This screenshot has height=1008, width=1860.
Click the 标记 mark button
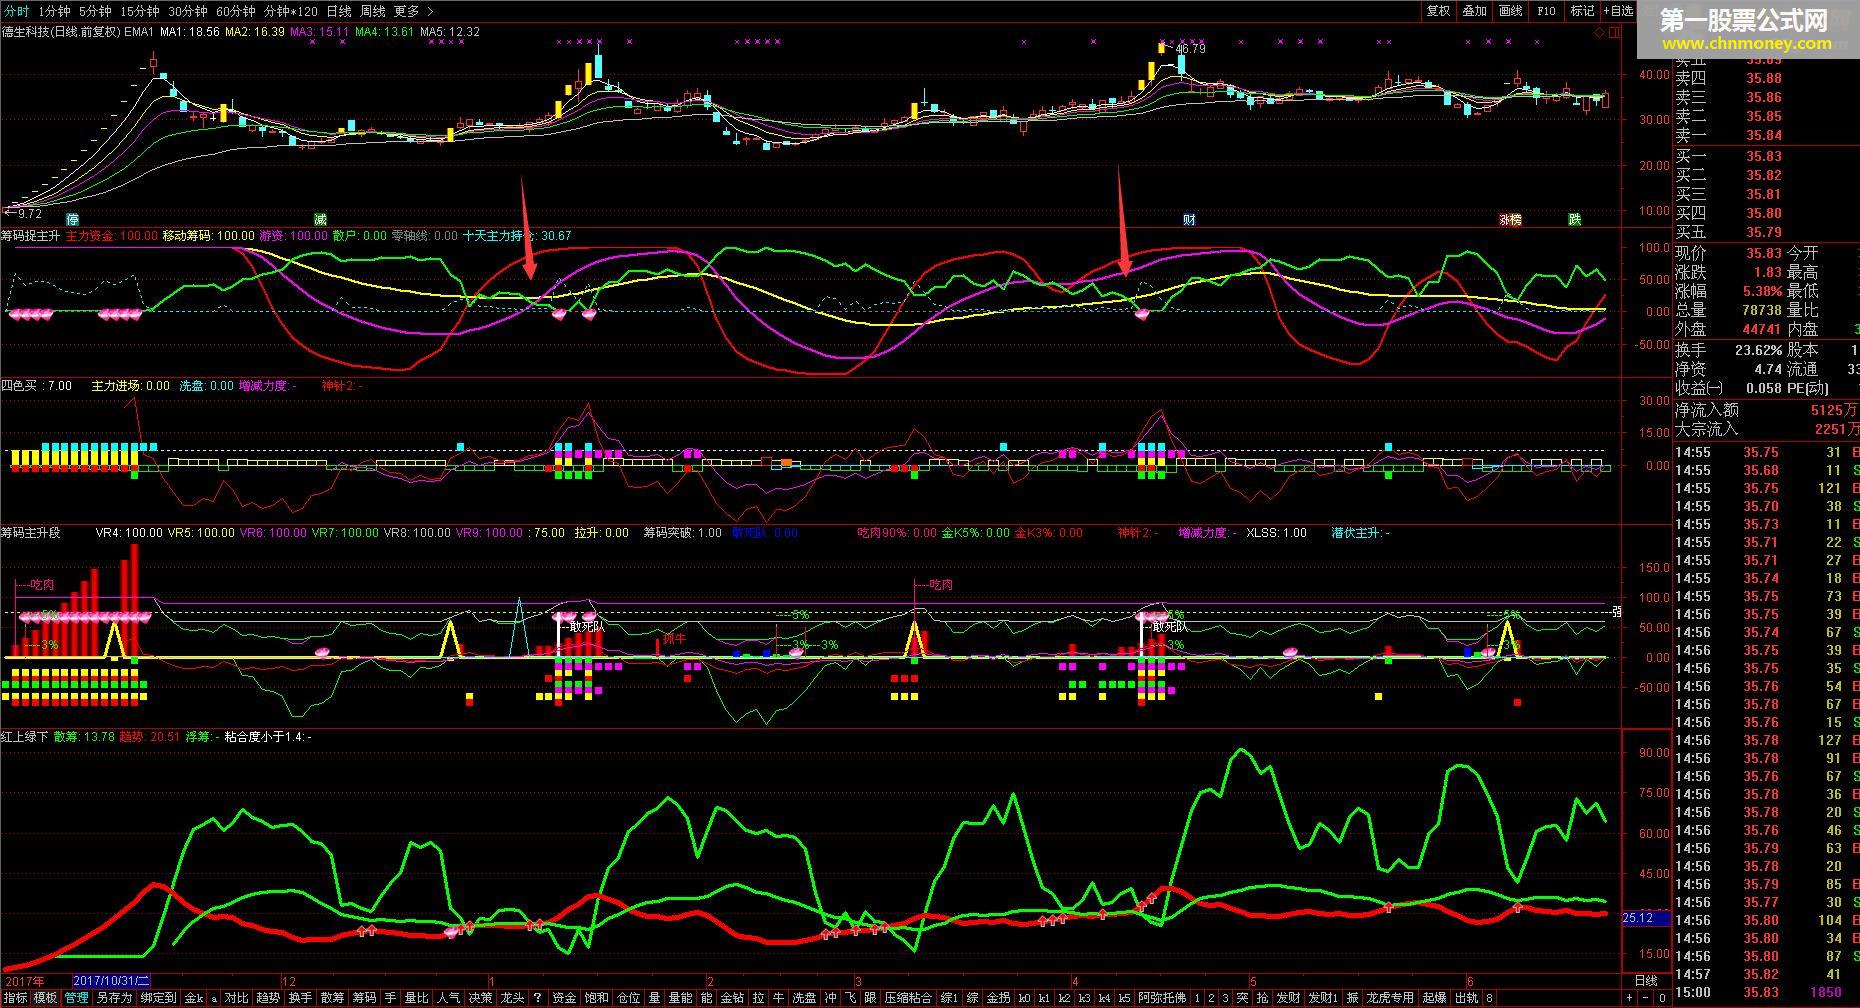[1582, 11]
